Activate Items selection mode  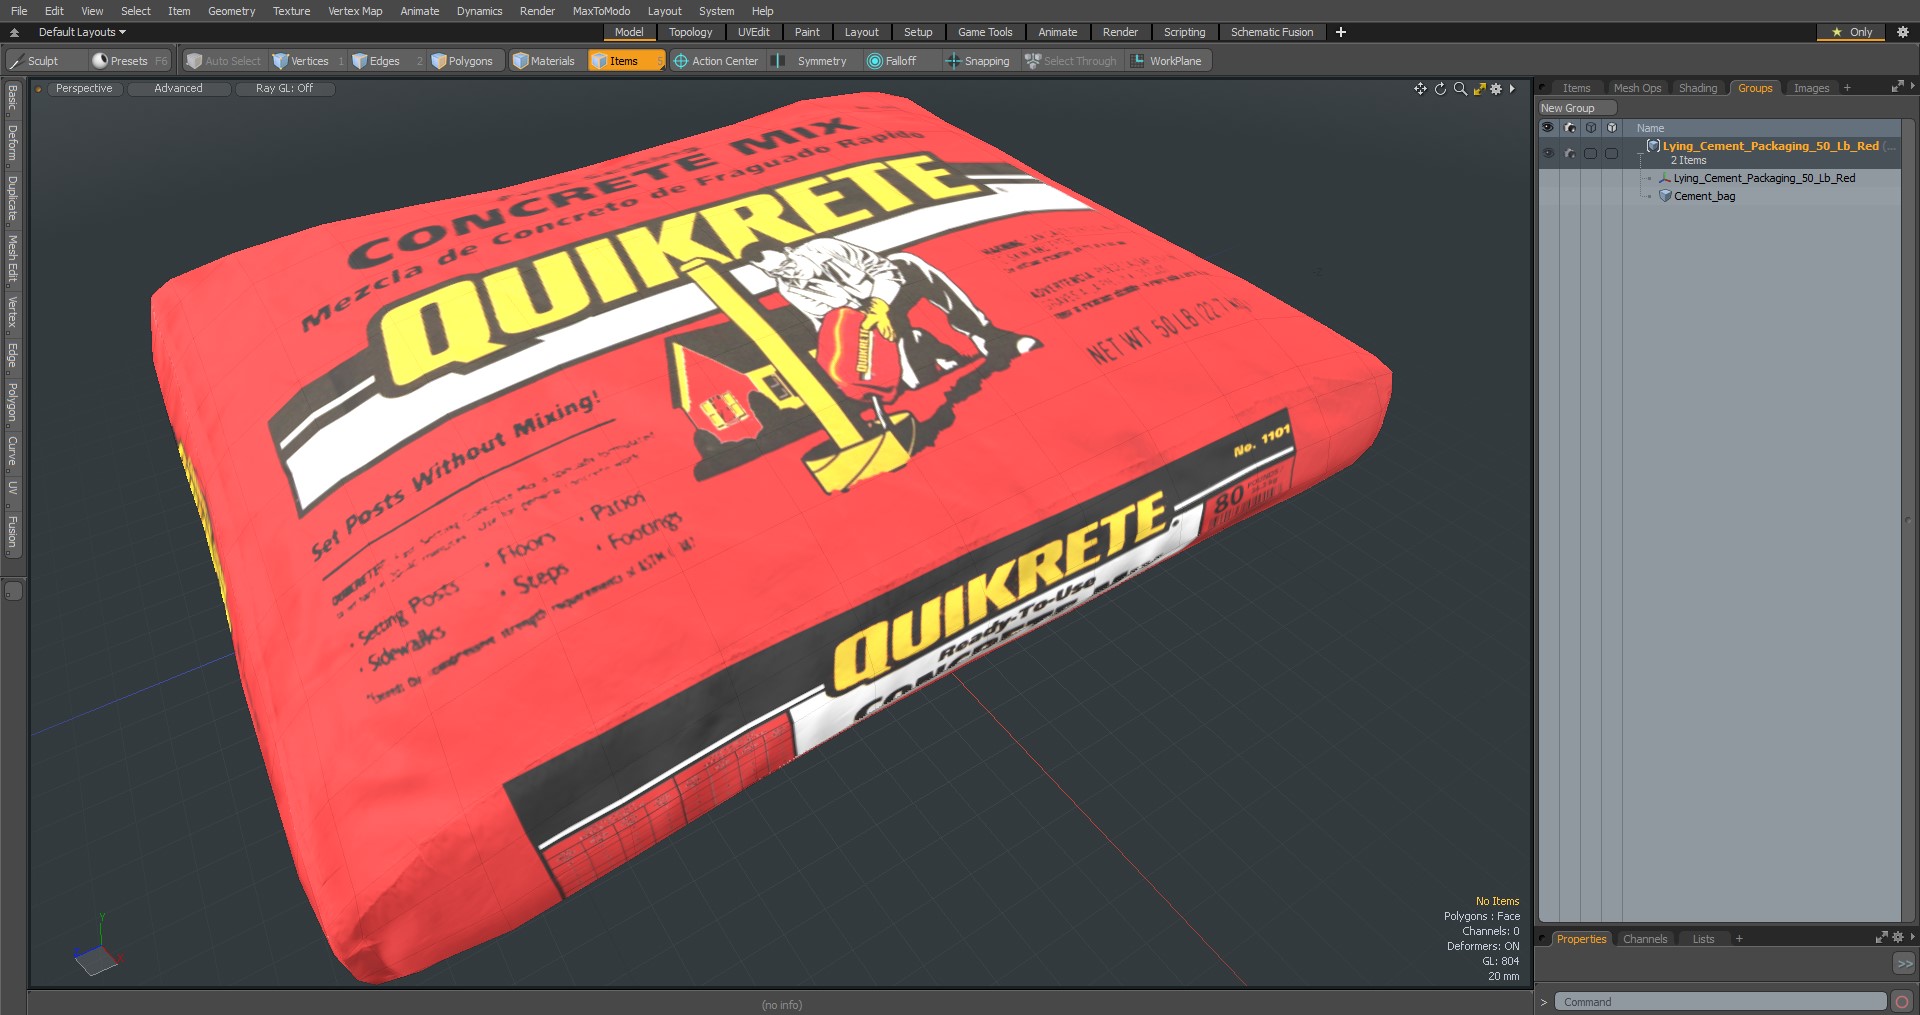(x=626, y=61)
